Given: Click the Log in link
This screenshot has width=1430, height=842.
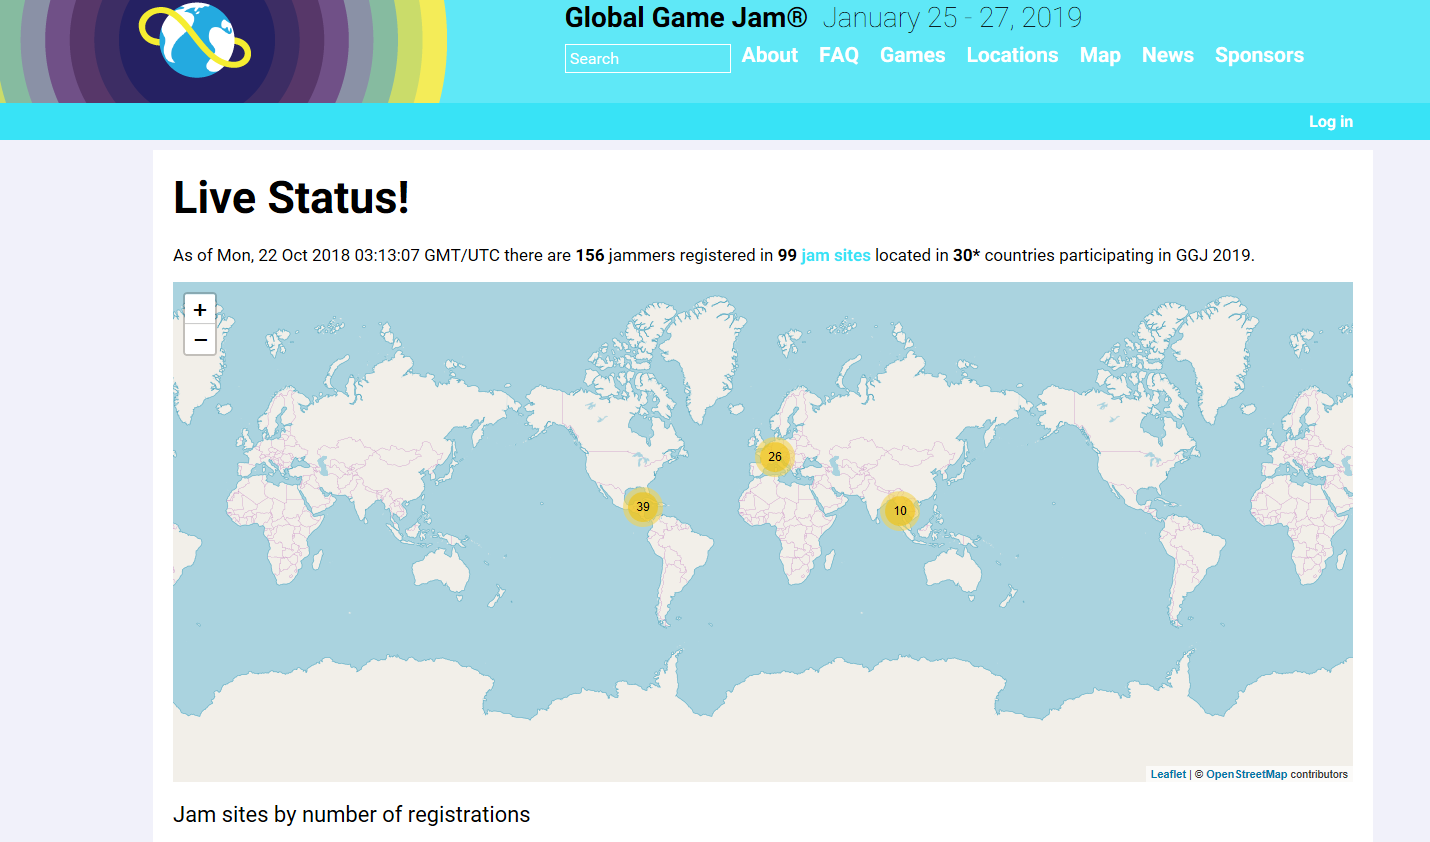Looking at the screenshot, I should tap(1331, 121).
